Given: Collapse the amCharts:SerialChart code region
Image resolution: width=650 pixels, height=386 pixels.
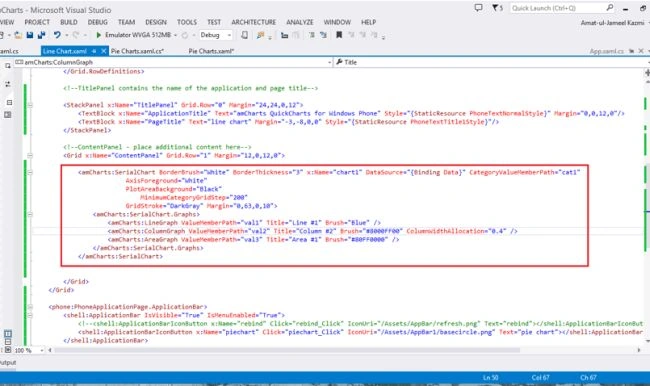Looking at the screenshot, I should (30, 172).
